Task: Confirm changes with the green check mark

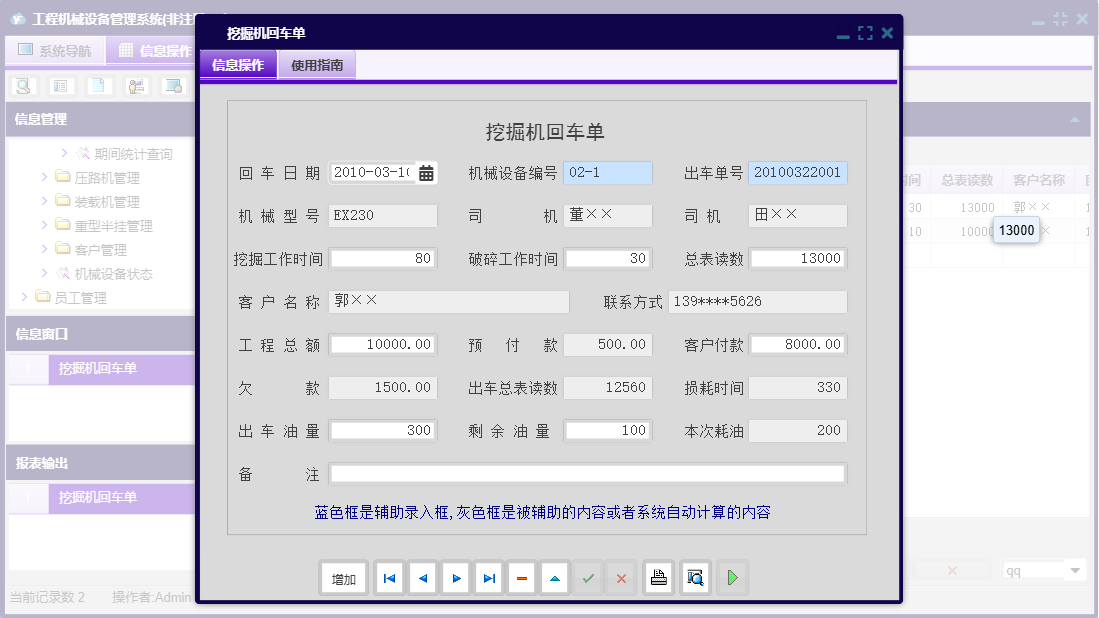Action: tap(588, 577)
